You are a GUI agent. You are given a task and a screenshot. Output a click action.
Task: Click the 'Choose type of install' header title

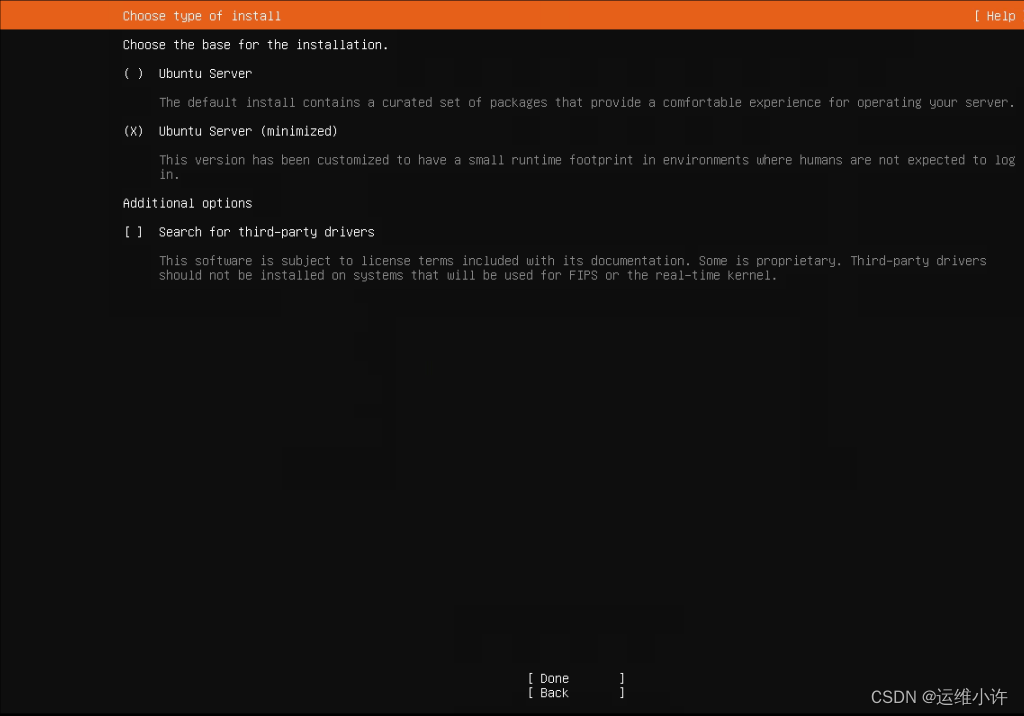click(202, 16)
